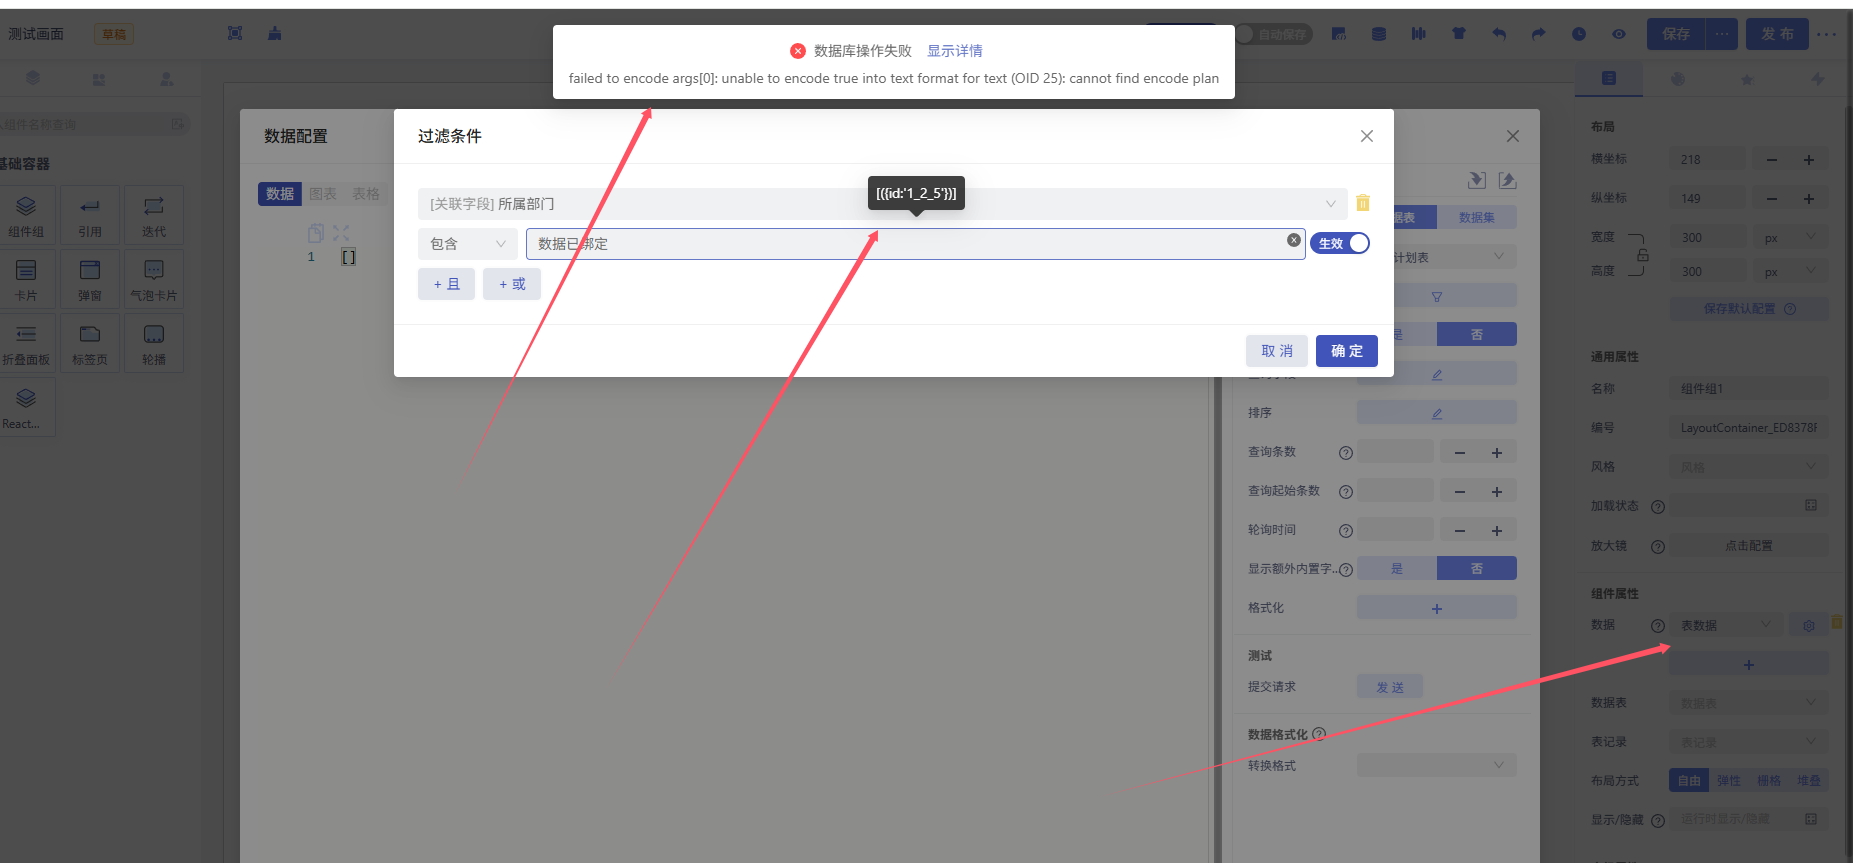Switch to the properties list tab
1853x863 pixels.
coord(1609,78)
